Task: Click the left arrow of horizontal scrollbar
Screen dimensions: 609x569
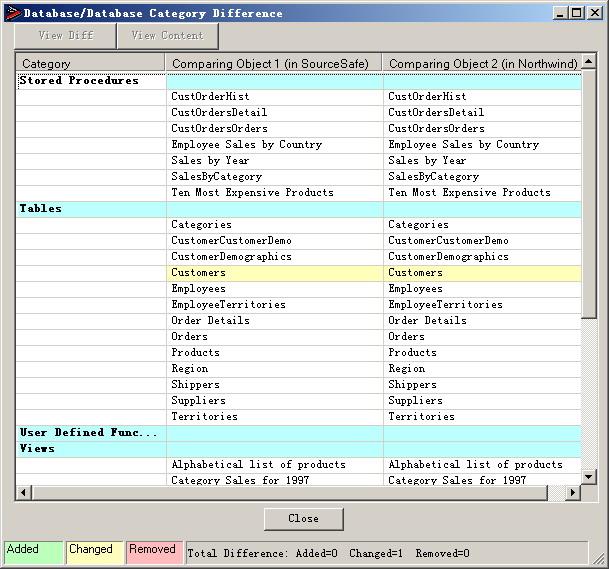Action: coord(23,492)
